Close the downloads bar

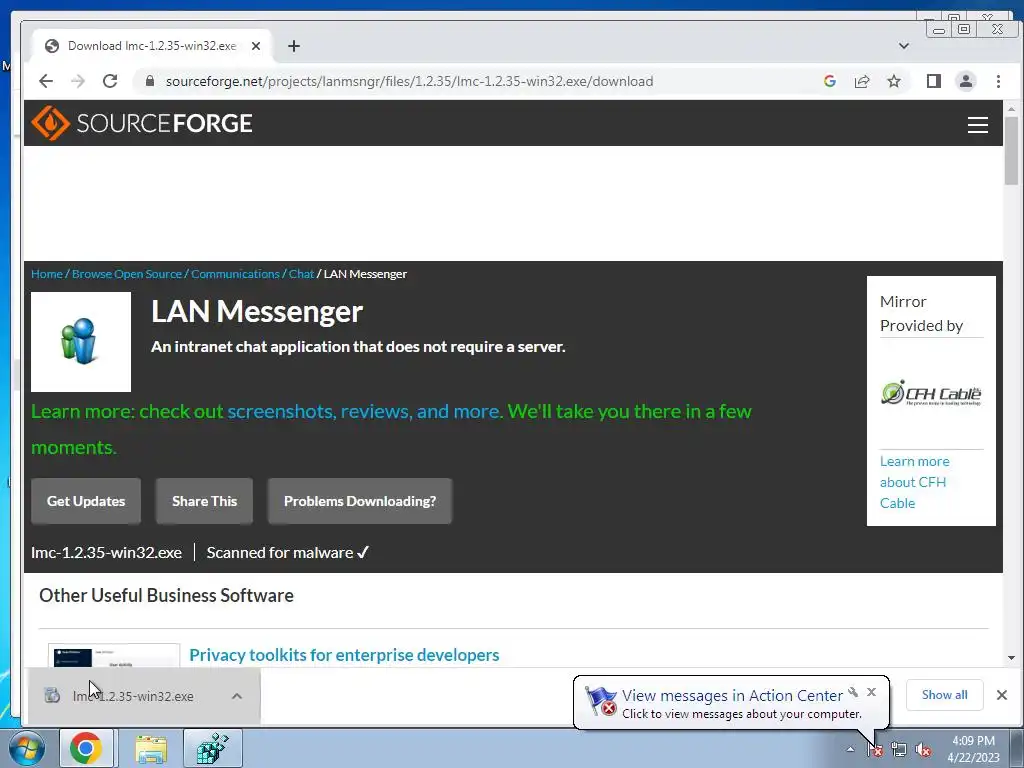click(x=1002, y=695)
